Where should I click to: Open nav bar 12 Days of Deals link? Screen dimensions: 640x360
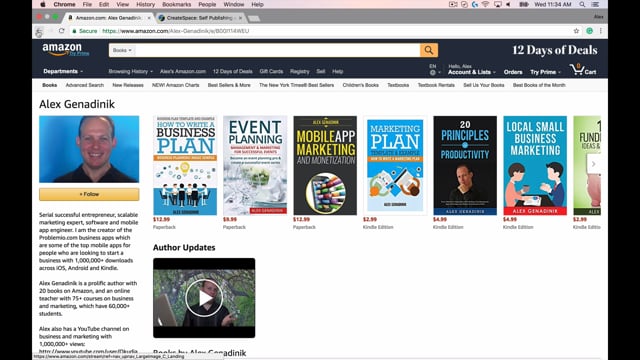tap(232, 71)
